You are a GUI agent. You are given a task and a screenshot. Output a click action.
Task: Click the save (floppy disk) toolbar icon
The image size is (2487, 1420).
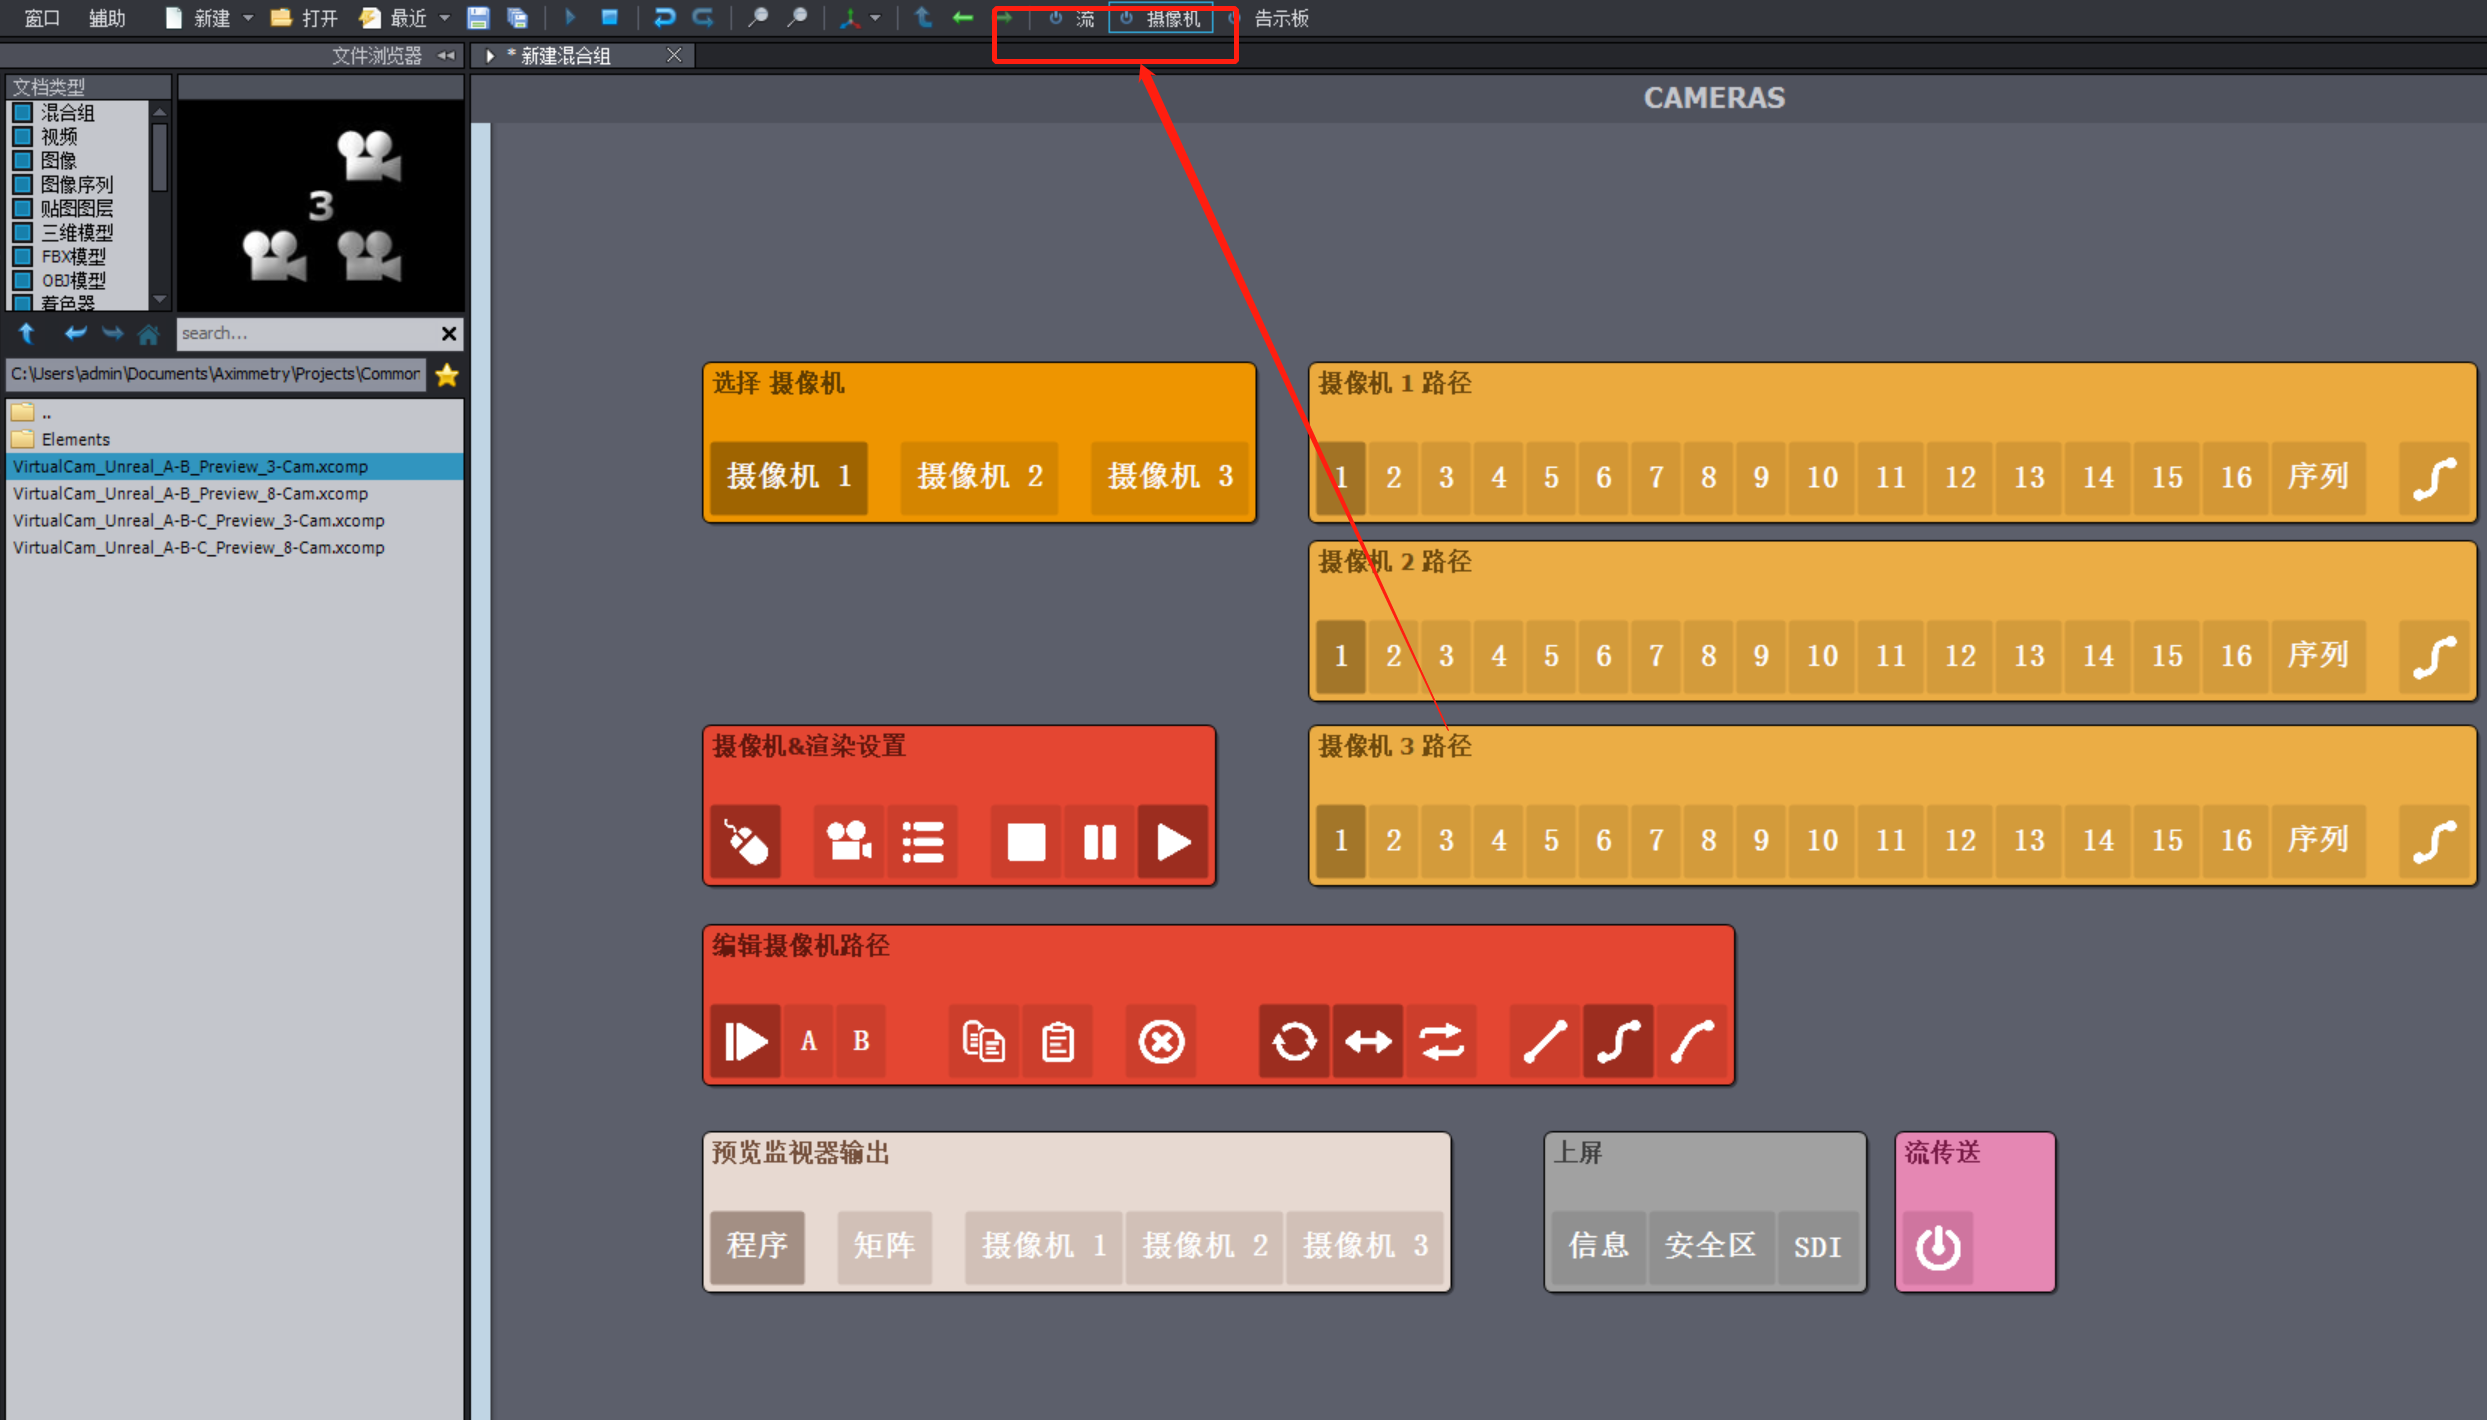click(x=478, y=18)
